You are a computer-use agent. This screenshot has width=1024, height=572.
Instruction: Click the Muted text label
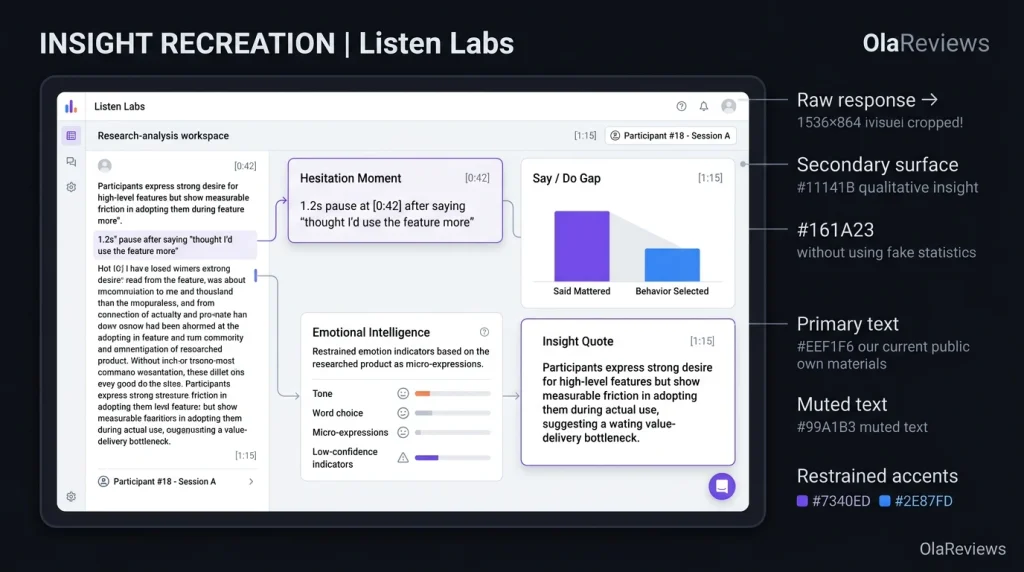pos(842,404)
